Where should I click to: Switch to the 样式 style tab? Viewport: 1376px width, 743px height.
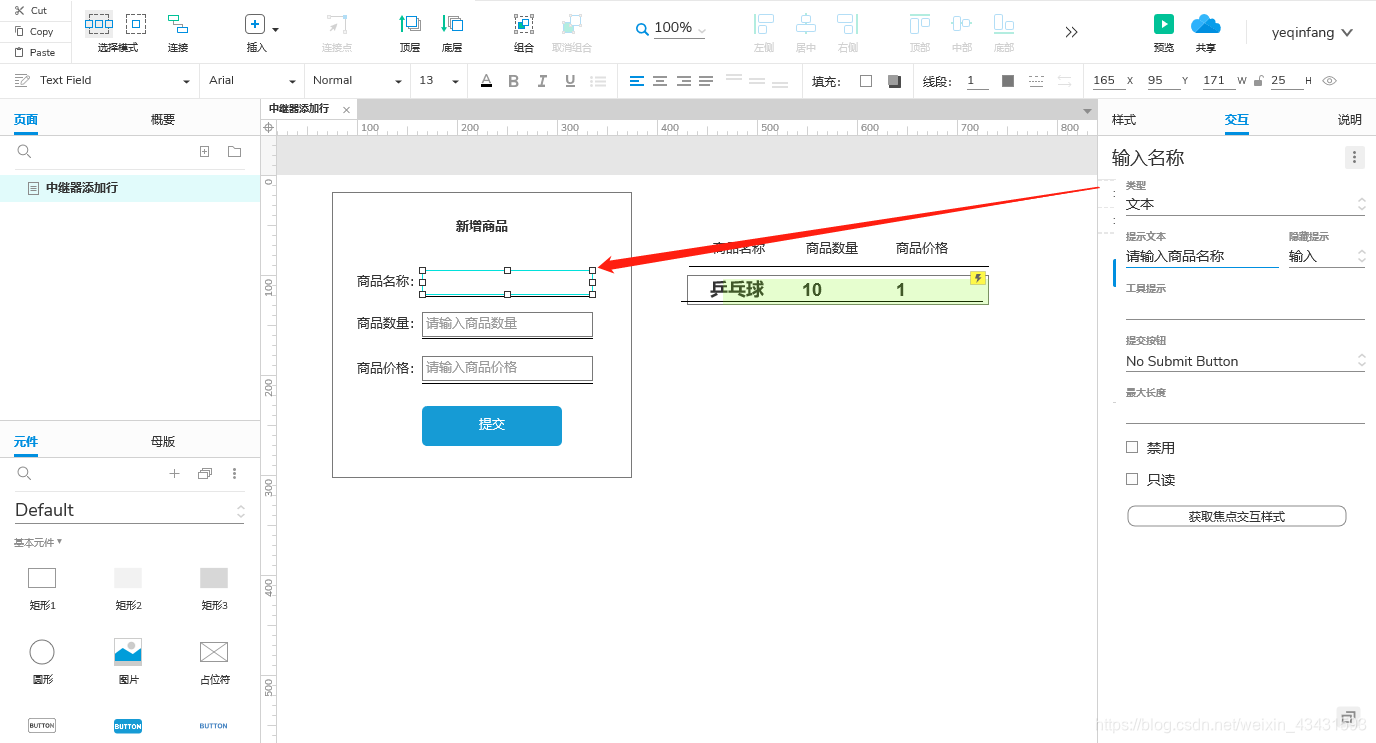tap(1124, 120)
